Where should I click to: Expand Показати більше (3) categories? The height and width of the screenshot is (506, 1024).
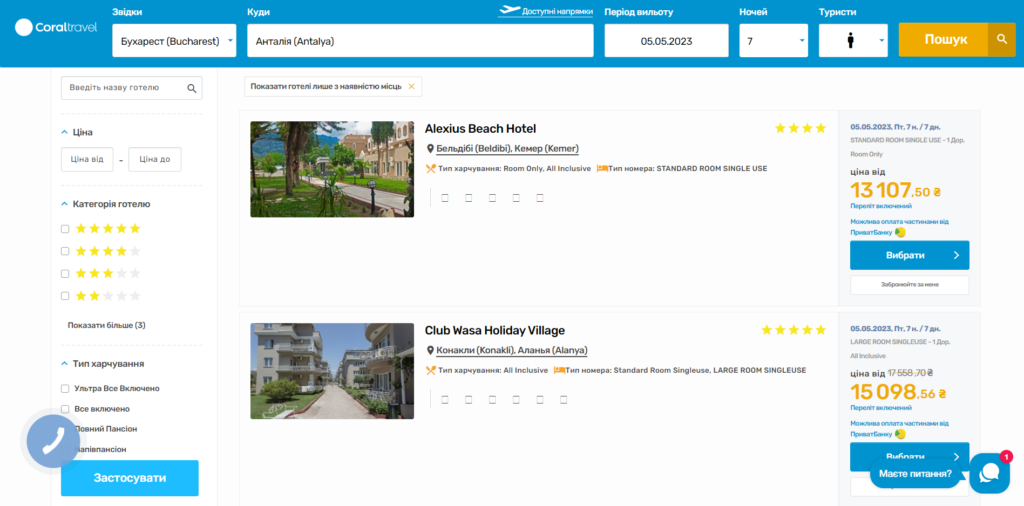coord(106,325)
